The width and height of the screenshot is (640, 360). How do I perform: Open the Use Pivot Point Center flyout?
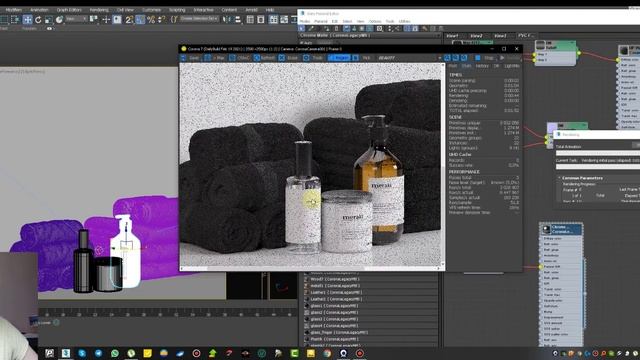click(94, 19)
